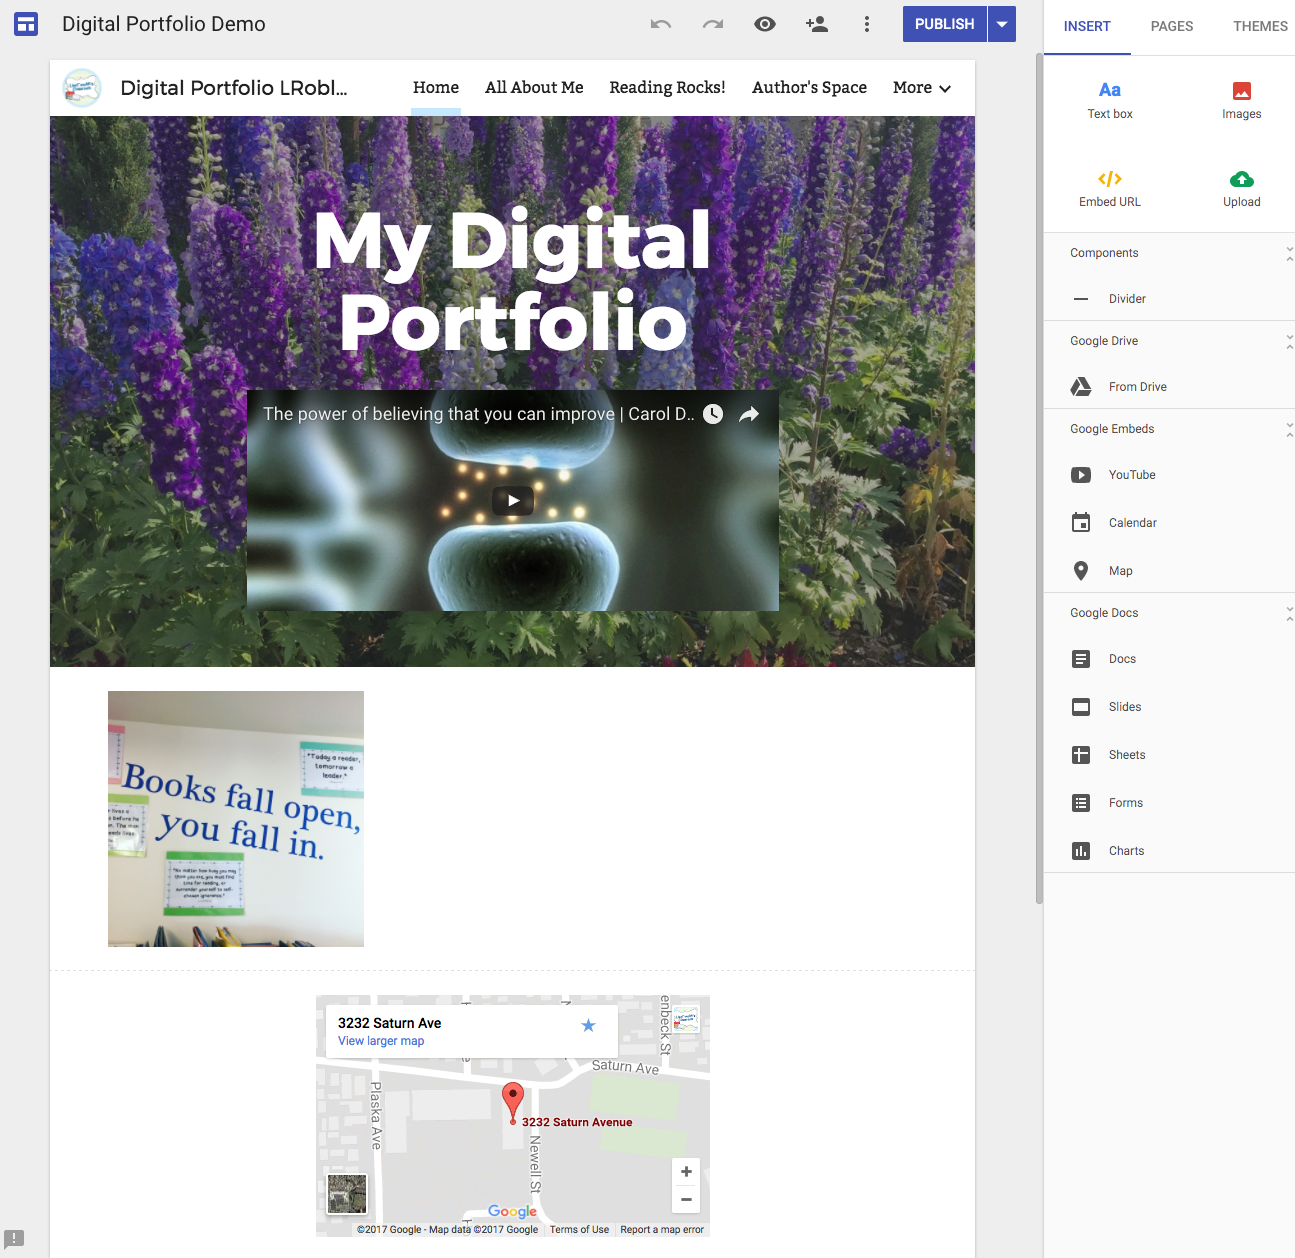The image size is (1295, 1258).
Task: Open the View larger map link
Action: point(381,1040)
